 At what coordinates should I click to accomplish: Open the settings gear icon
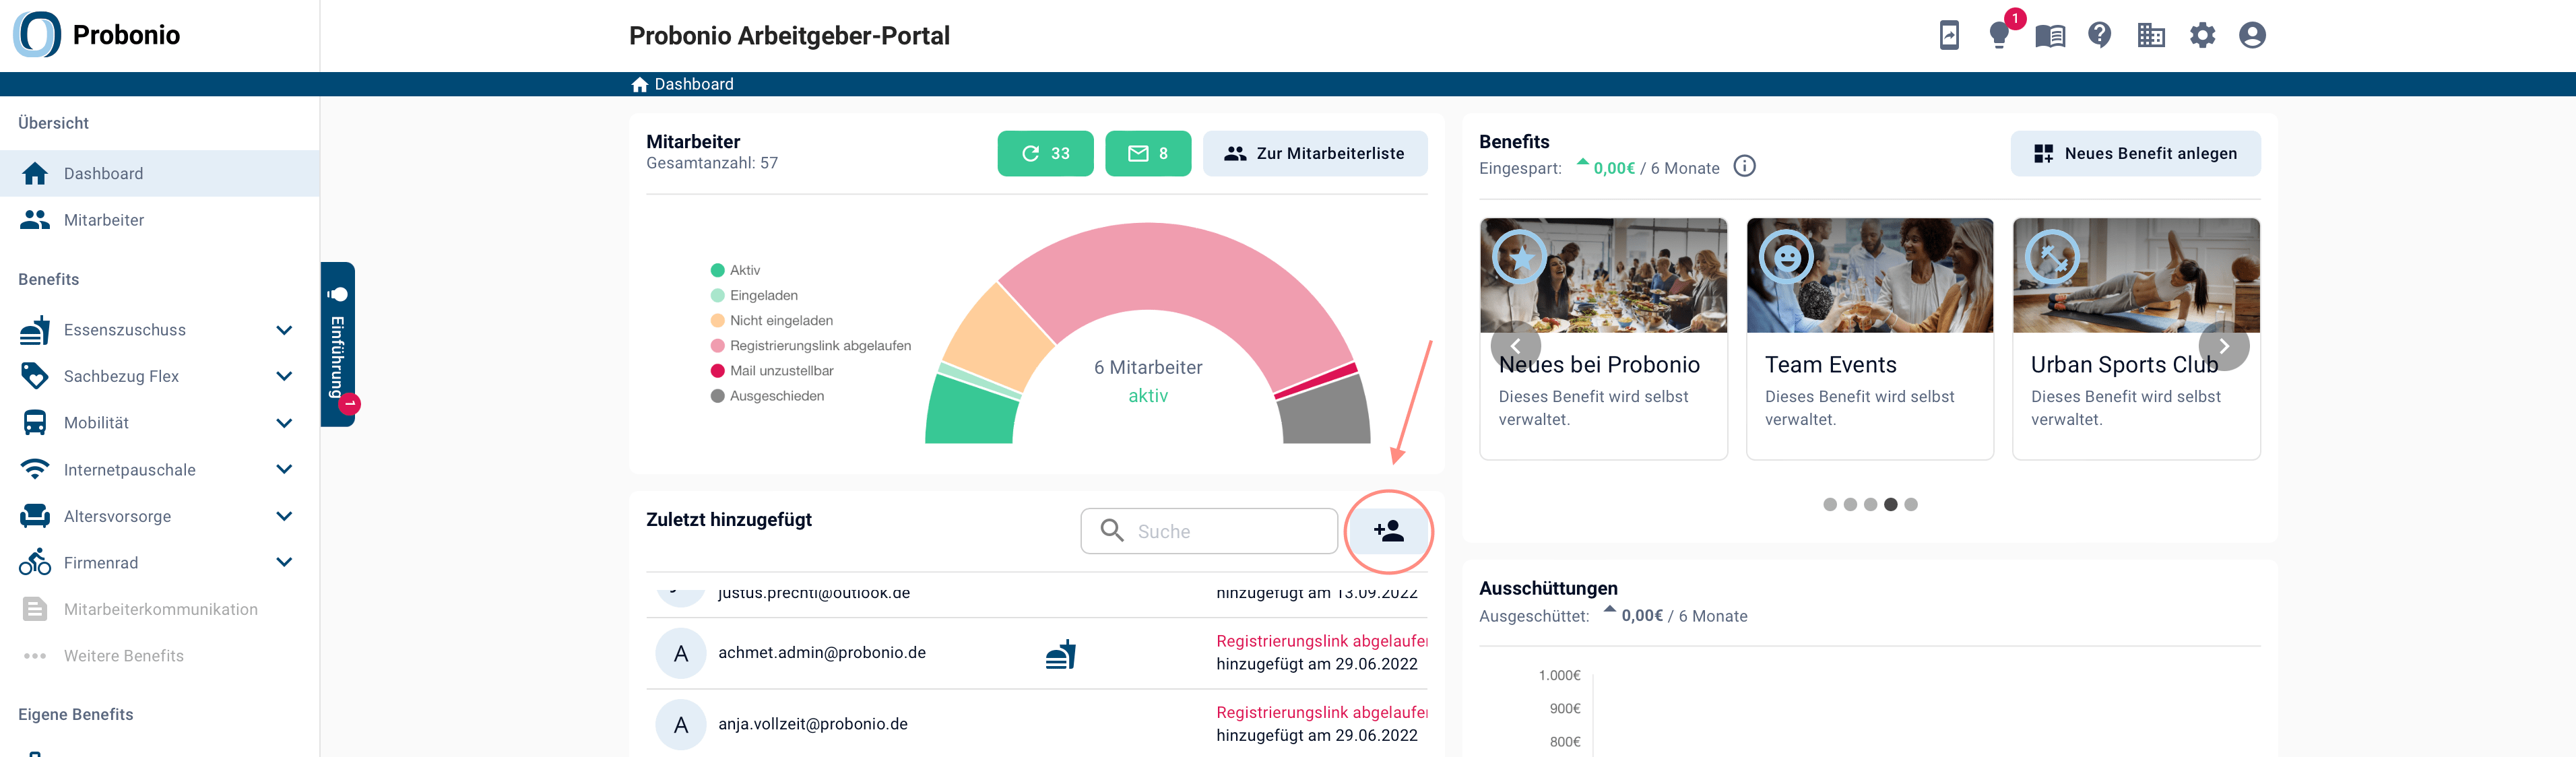click(x=2202, y=36)
